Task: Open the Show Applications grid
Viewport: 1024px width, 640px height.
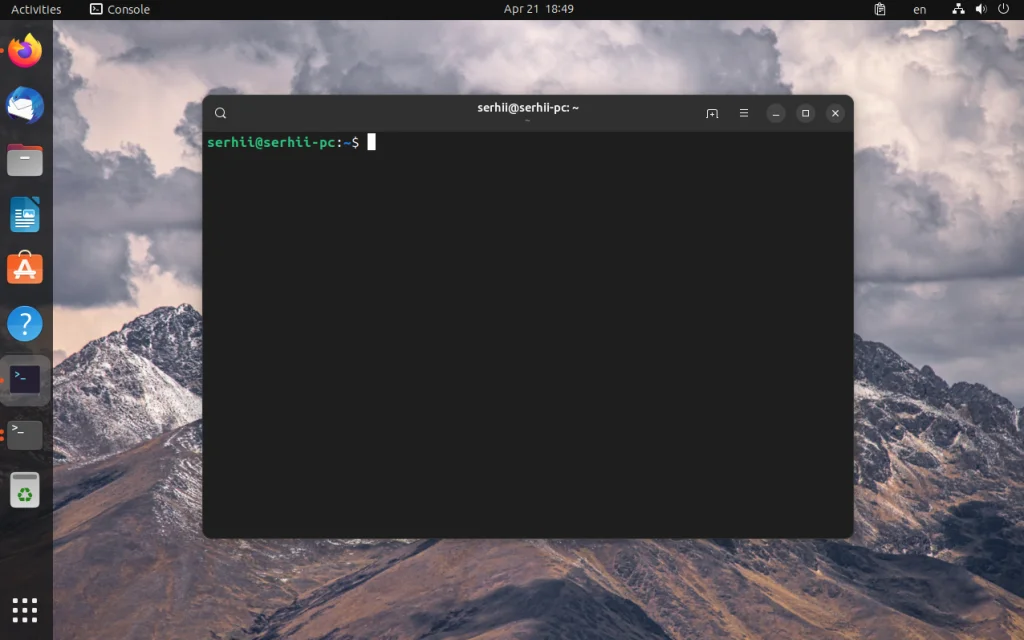Action: click(x=24, y=609)
